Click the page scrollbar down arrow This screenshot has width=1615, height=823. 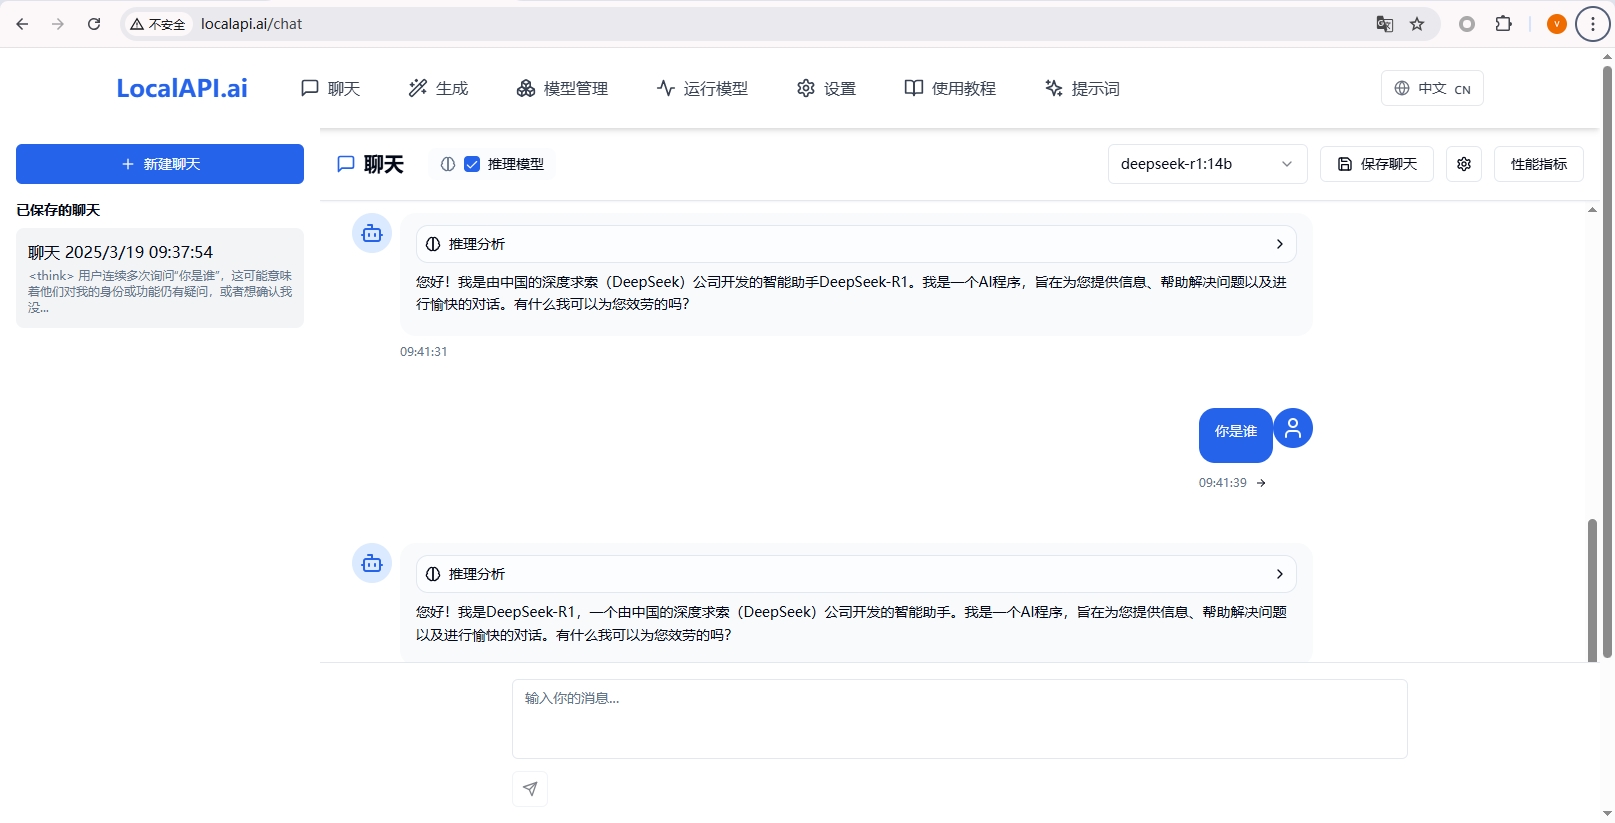(x=1607, y=814)
